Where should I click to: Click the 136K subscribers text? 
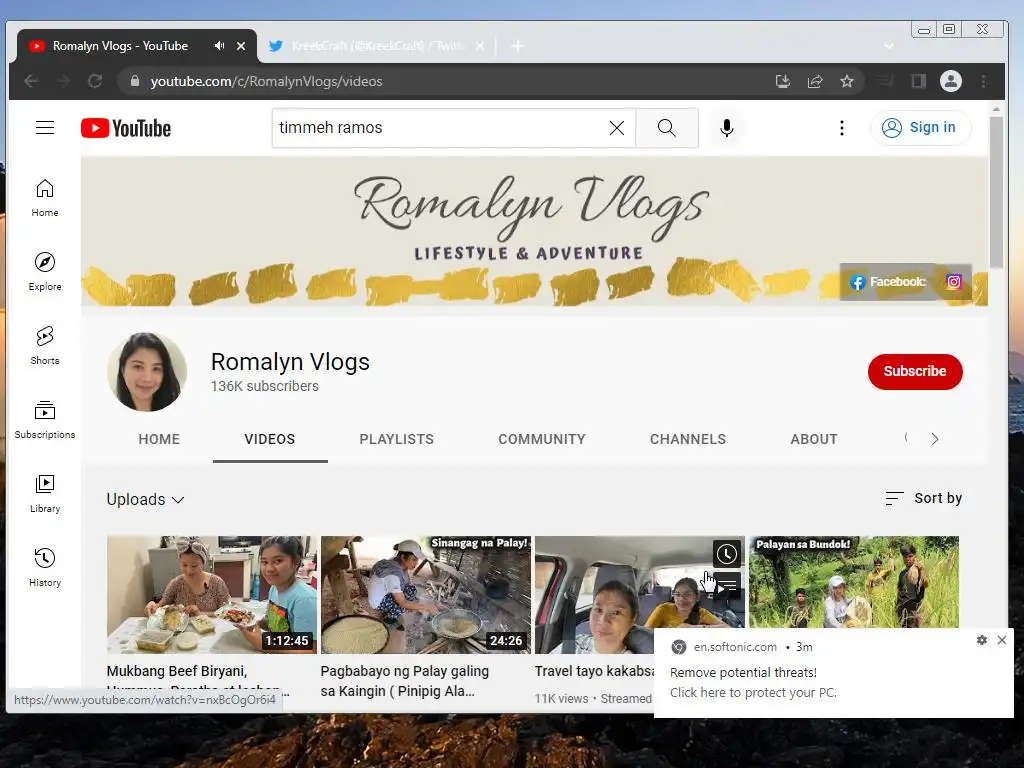click(264, 386)
